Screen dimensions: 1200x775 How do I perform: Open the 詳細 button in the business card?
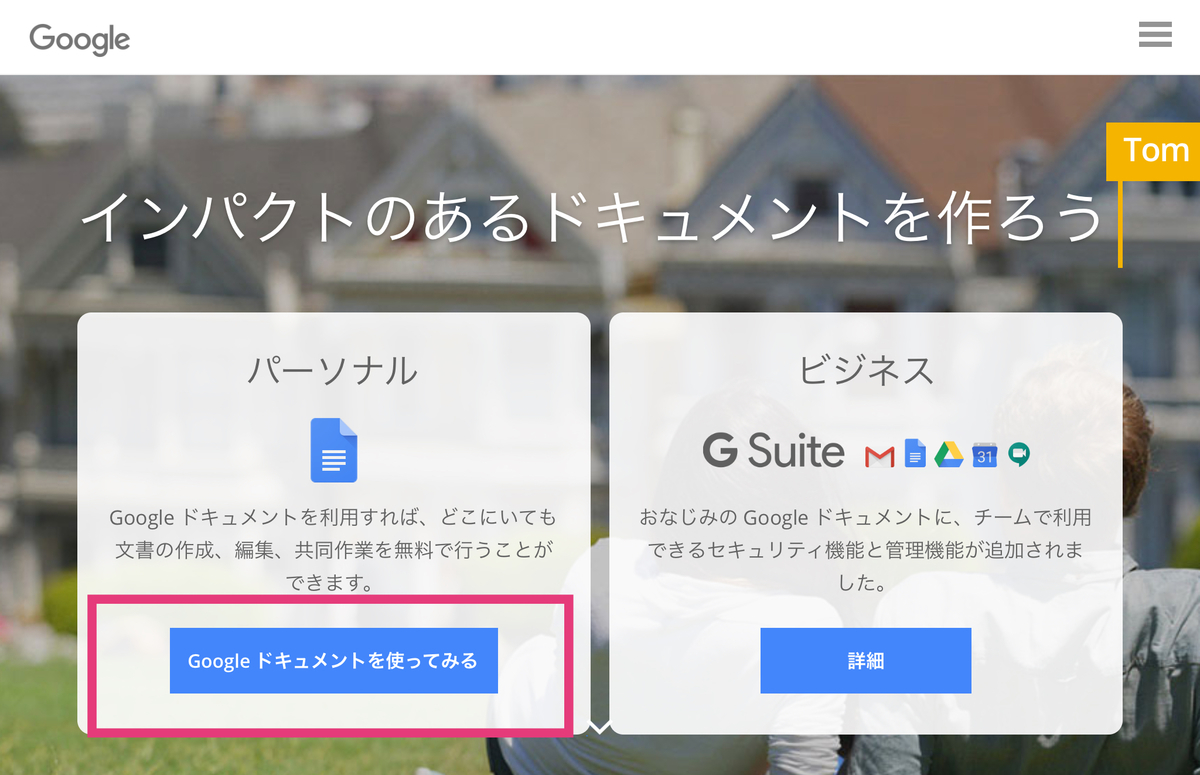(866, 660)
